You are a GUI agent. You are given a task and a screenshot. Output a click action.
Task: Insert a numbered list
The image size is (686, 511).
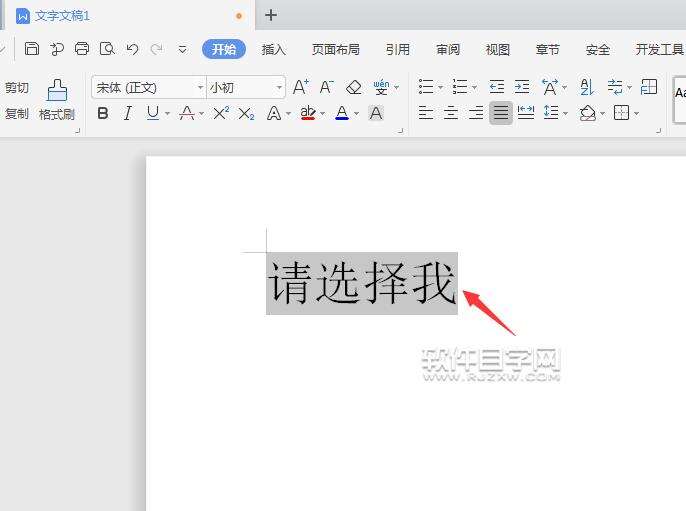click(460, 87)
